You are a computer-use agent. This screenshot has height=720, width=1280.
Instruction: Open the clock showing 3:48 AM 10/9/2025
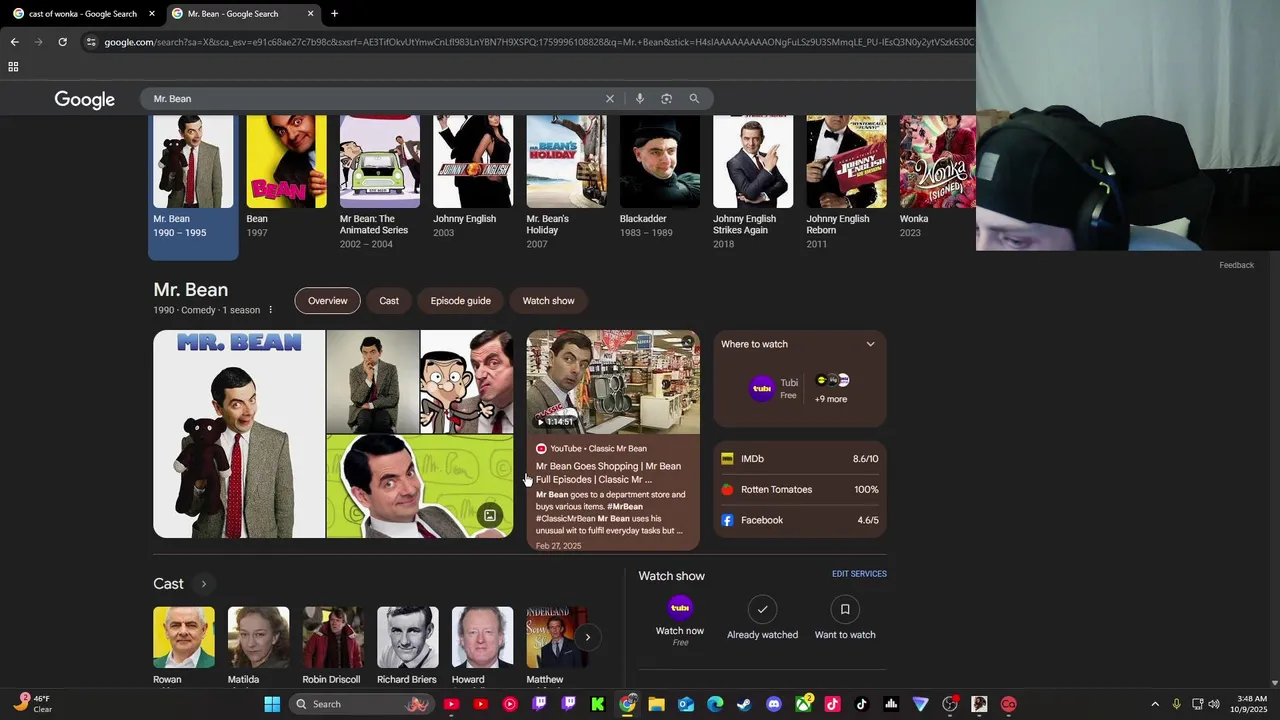pos(1251,704)
